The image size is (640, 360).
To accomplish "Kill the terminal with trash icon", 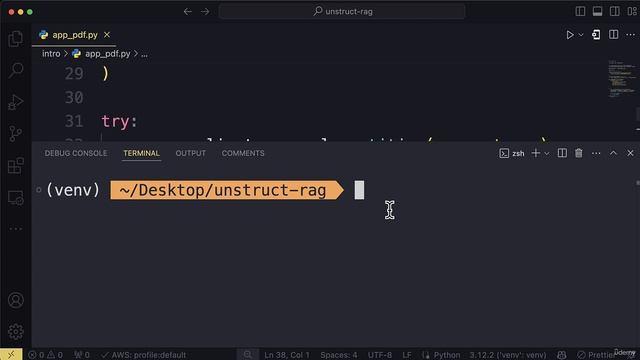I will 579,153.
